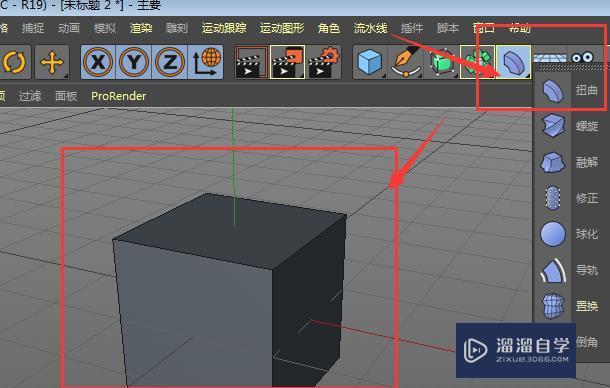This screenshot has width=610, height=388.
Task: Open the 插件 menu
Action: pyautogui.click(x=412, y=28)
